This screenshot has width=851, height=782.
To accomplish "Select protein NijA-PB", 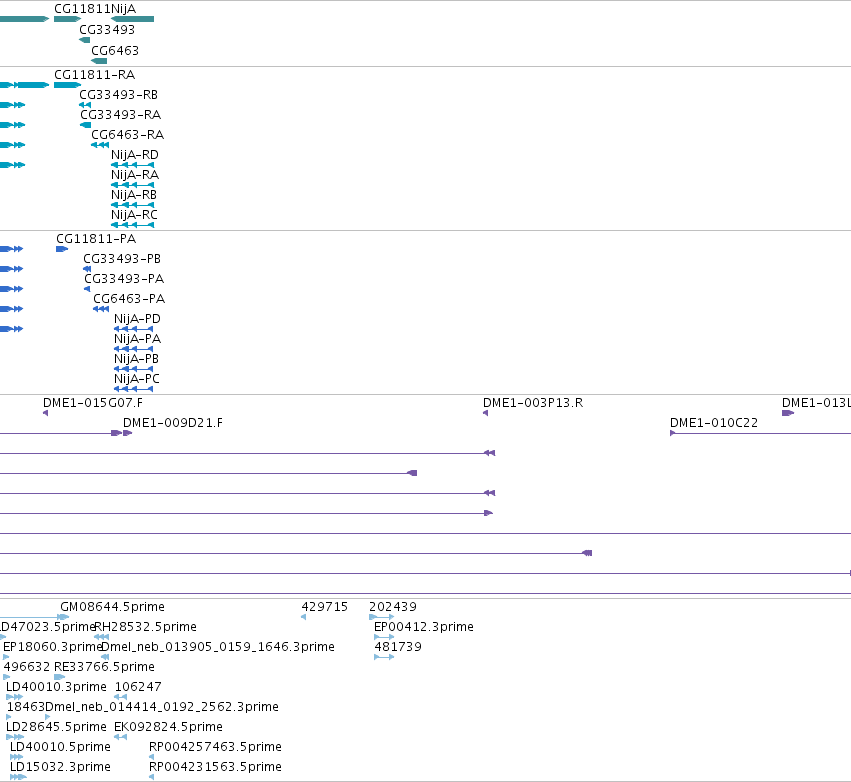I will tap(134, 370).
